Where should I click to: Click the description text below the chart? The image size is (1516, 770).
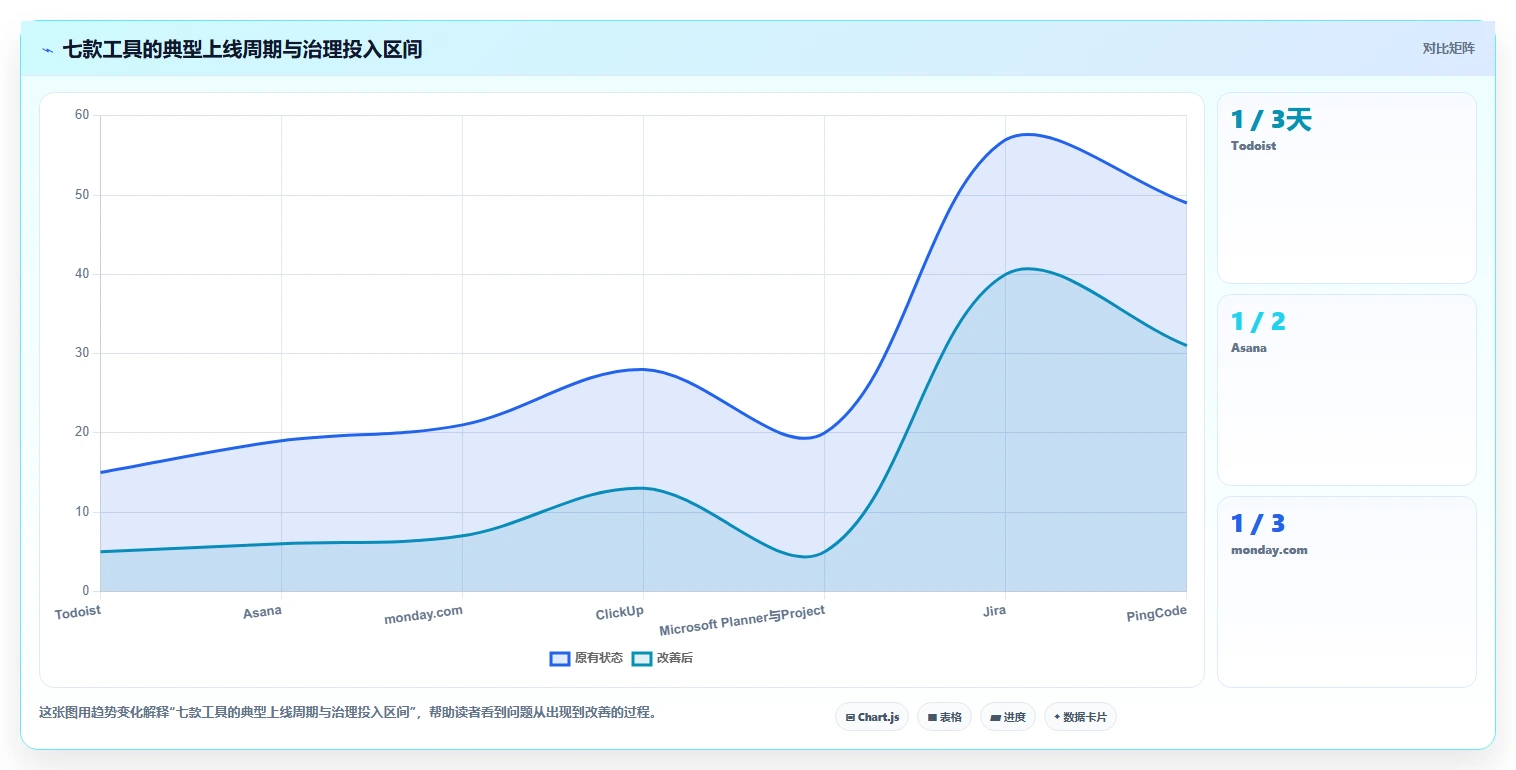click(348, 713)
